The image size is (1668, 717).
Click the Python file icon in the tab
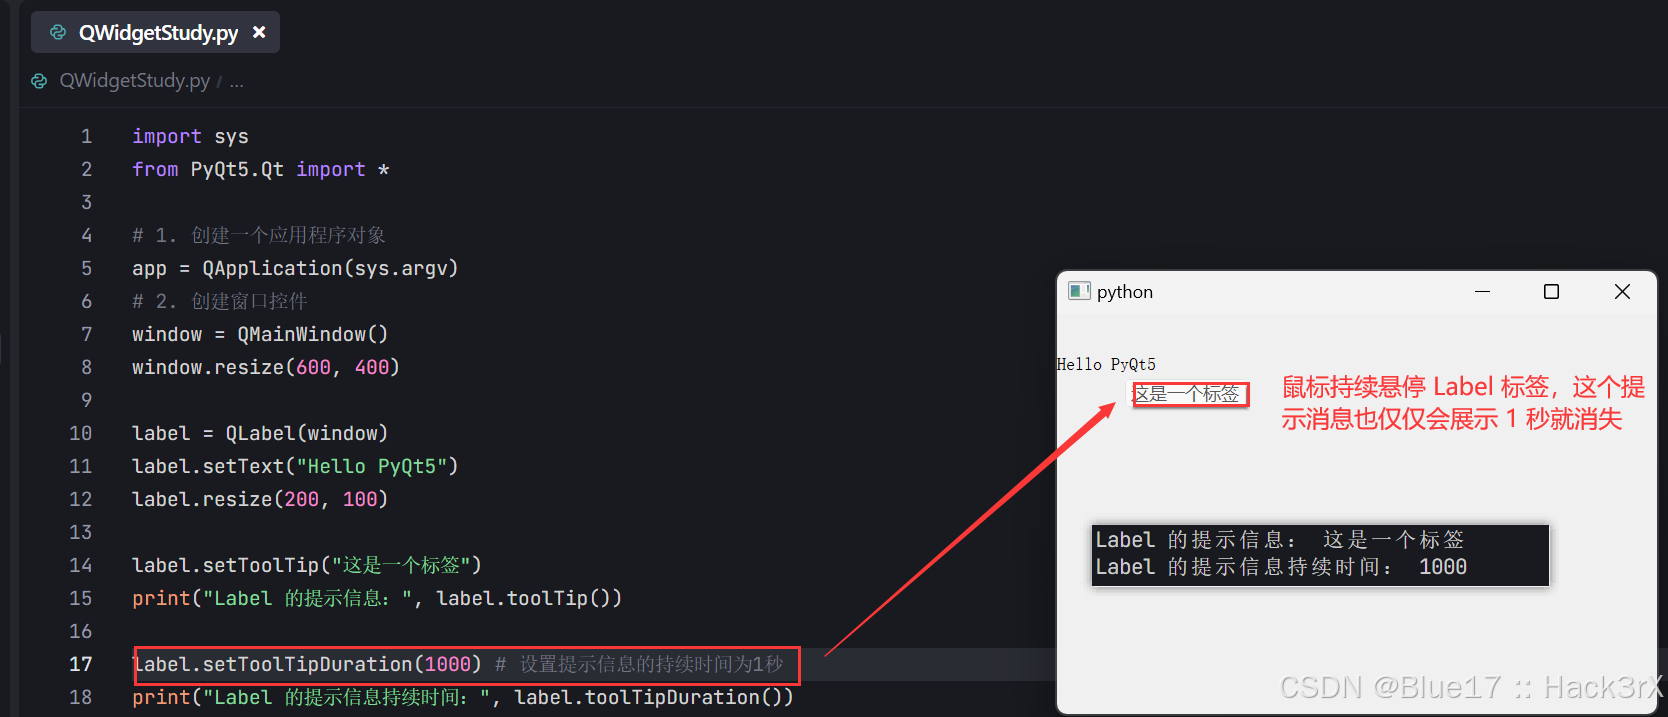point(58,32)
